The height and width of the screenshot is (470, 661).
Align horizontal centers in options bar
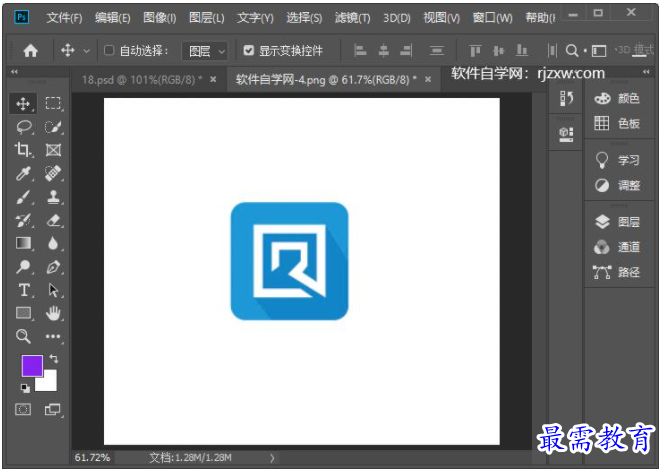coord(383,51)
